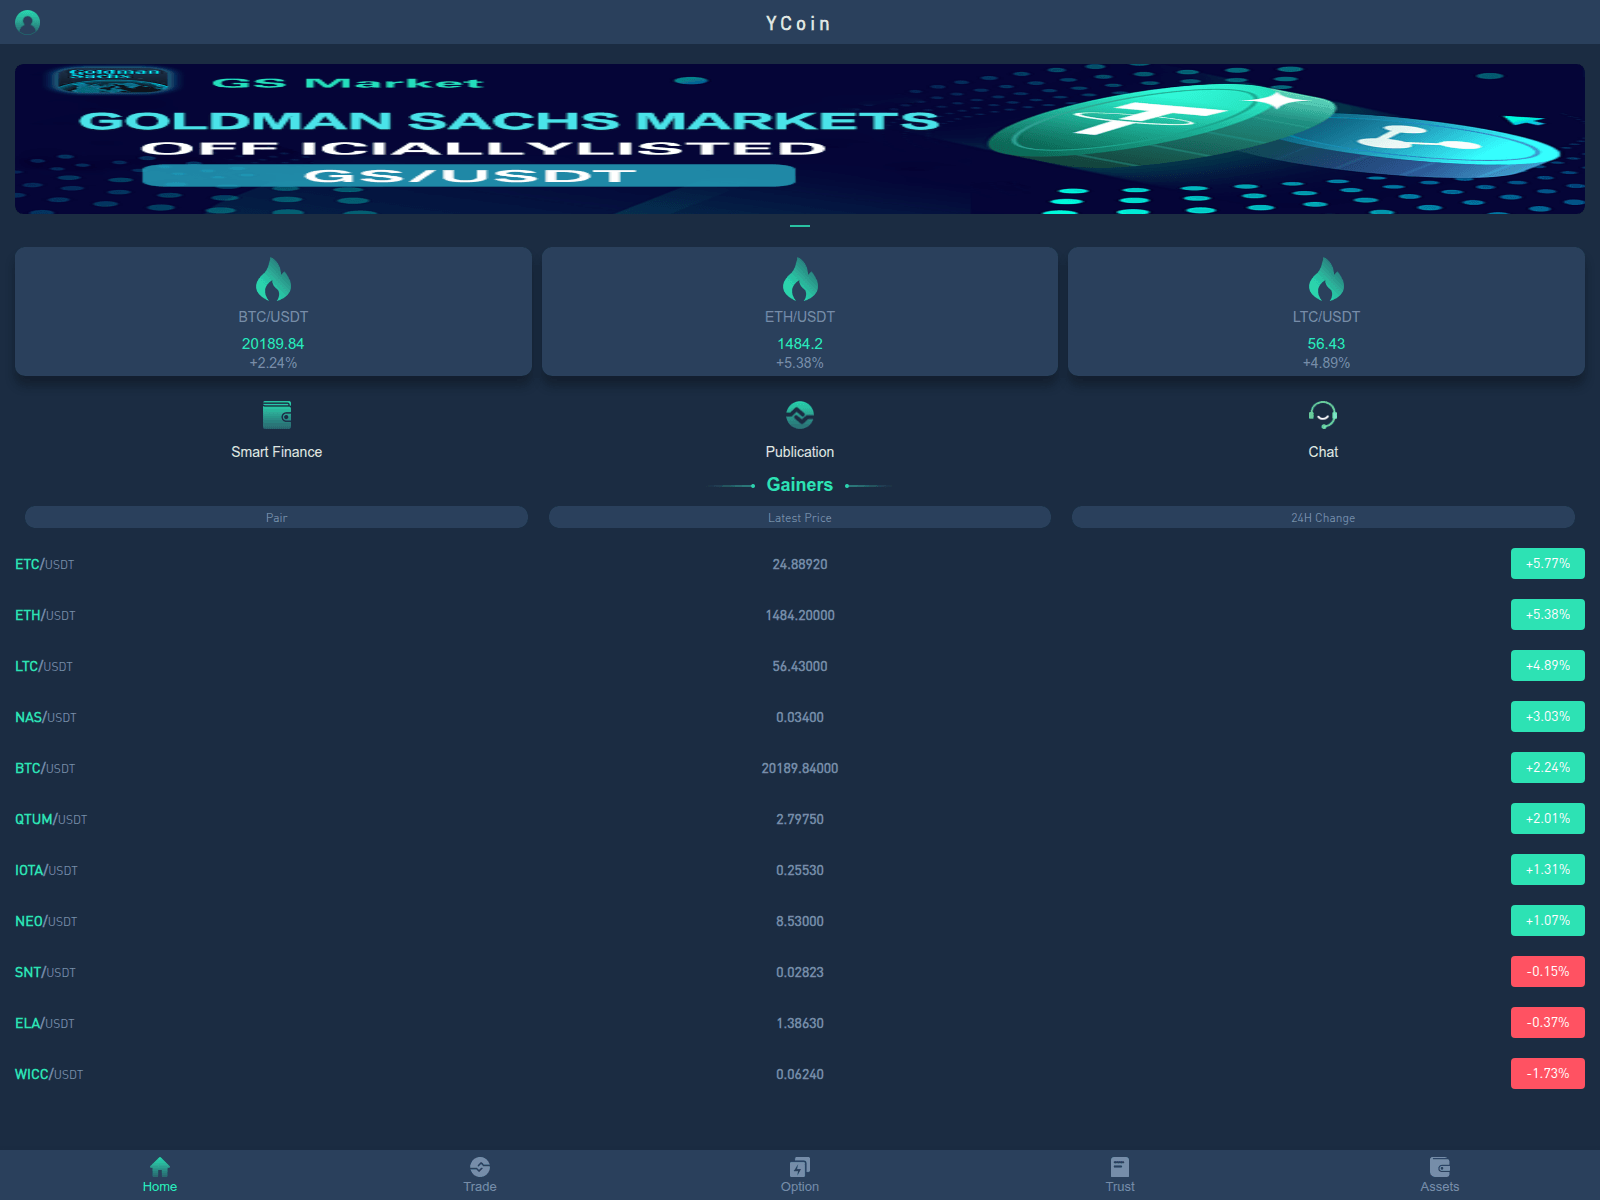Select the ETC/USDT pair row
The image size is (1600, 1200).
tap(800, 564)
